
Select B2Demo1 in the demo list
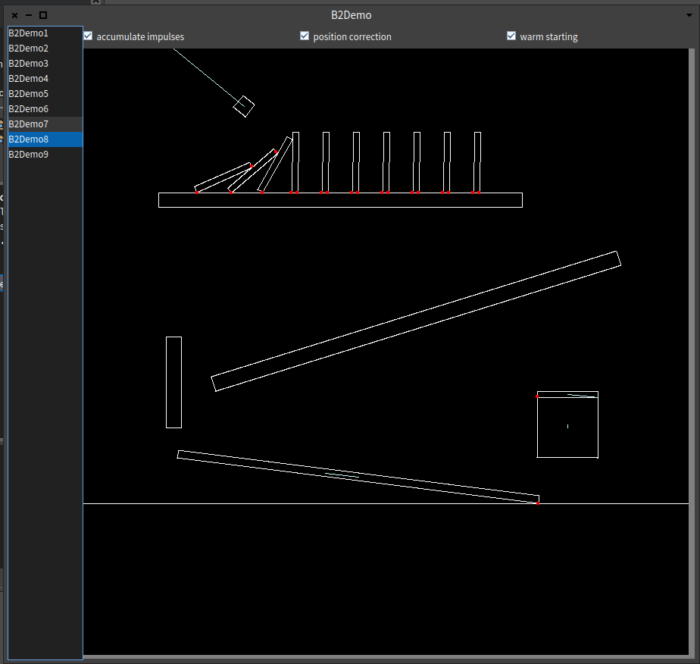(x=45, y=33)
